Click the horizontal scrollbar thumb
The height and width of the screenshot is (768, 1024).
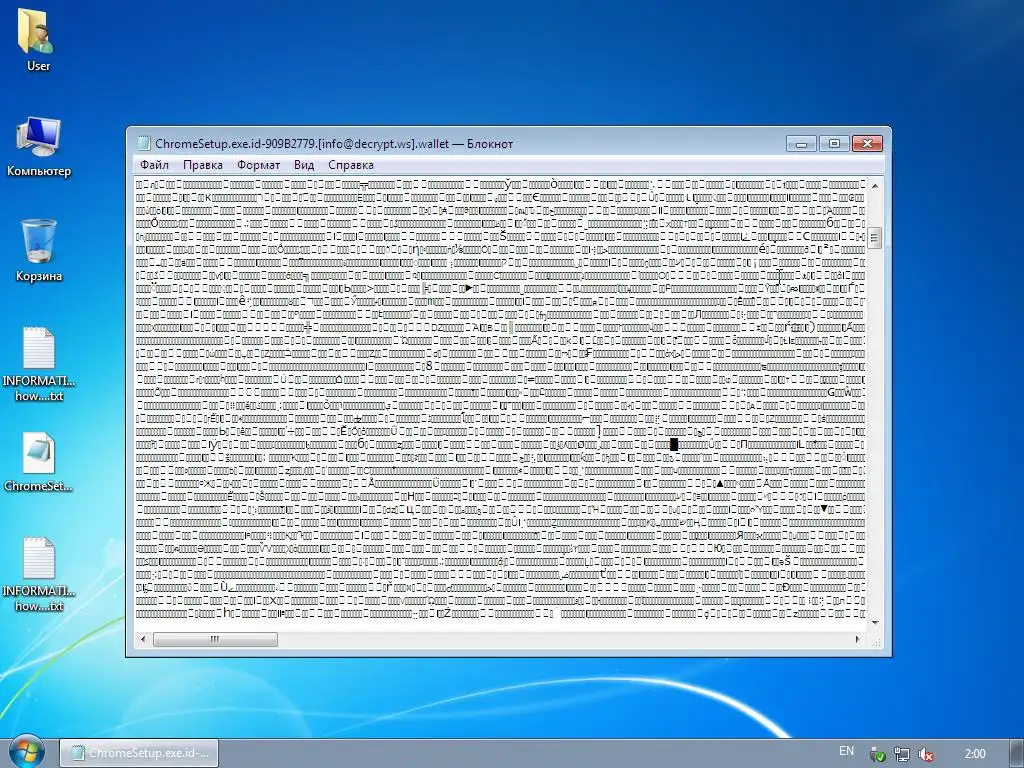tap(215, 639)
